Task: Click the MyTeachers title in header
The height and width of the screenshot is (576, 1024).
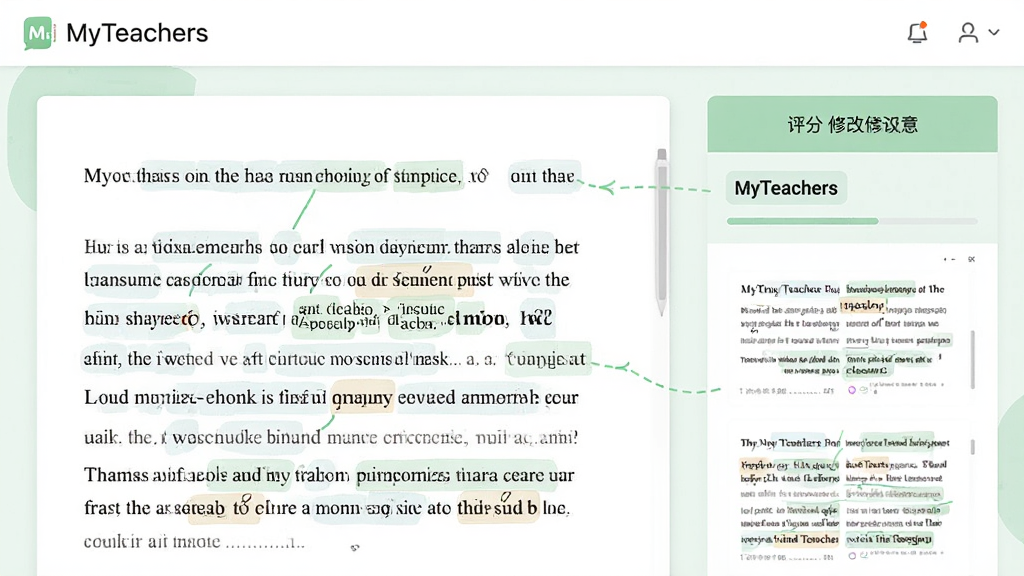Action: point(137,33)
